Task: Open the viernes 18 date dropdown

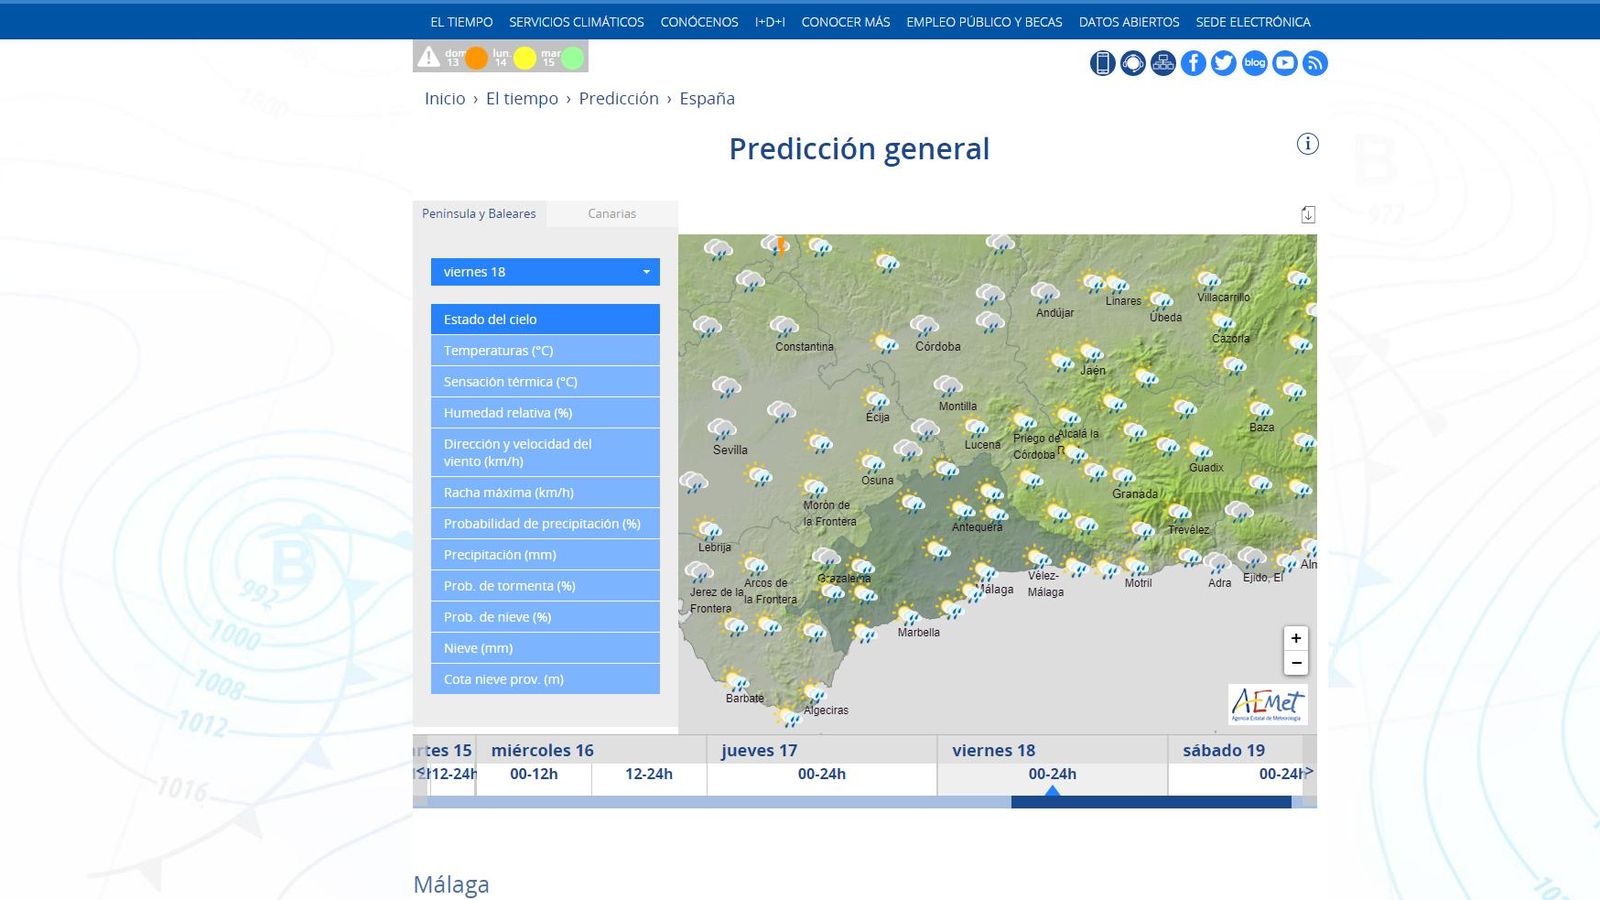Action: (x=545, y=271)
